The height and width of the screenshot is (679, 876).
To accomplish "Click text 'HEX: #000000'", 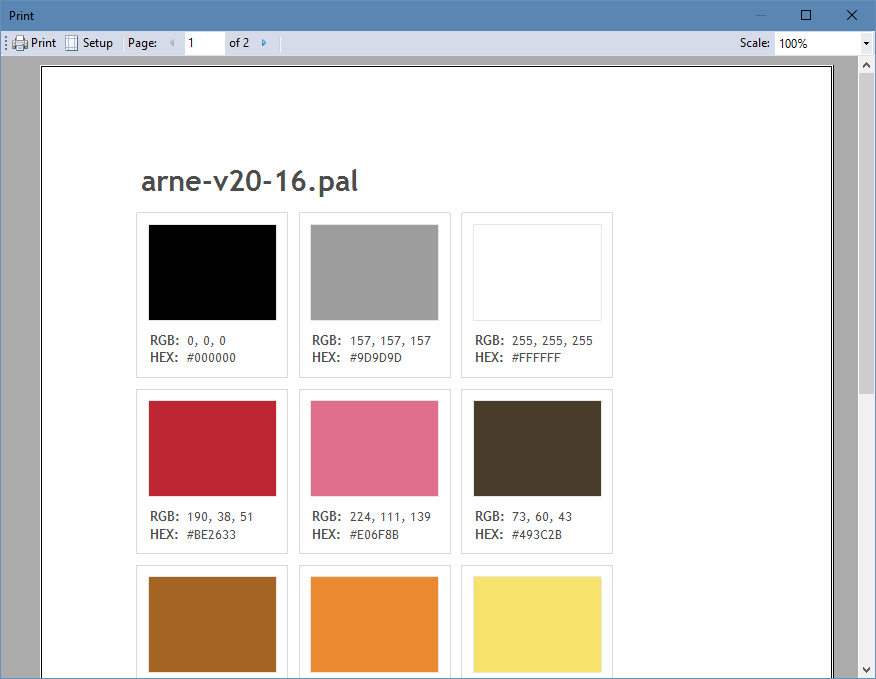I will point(193,358).
